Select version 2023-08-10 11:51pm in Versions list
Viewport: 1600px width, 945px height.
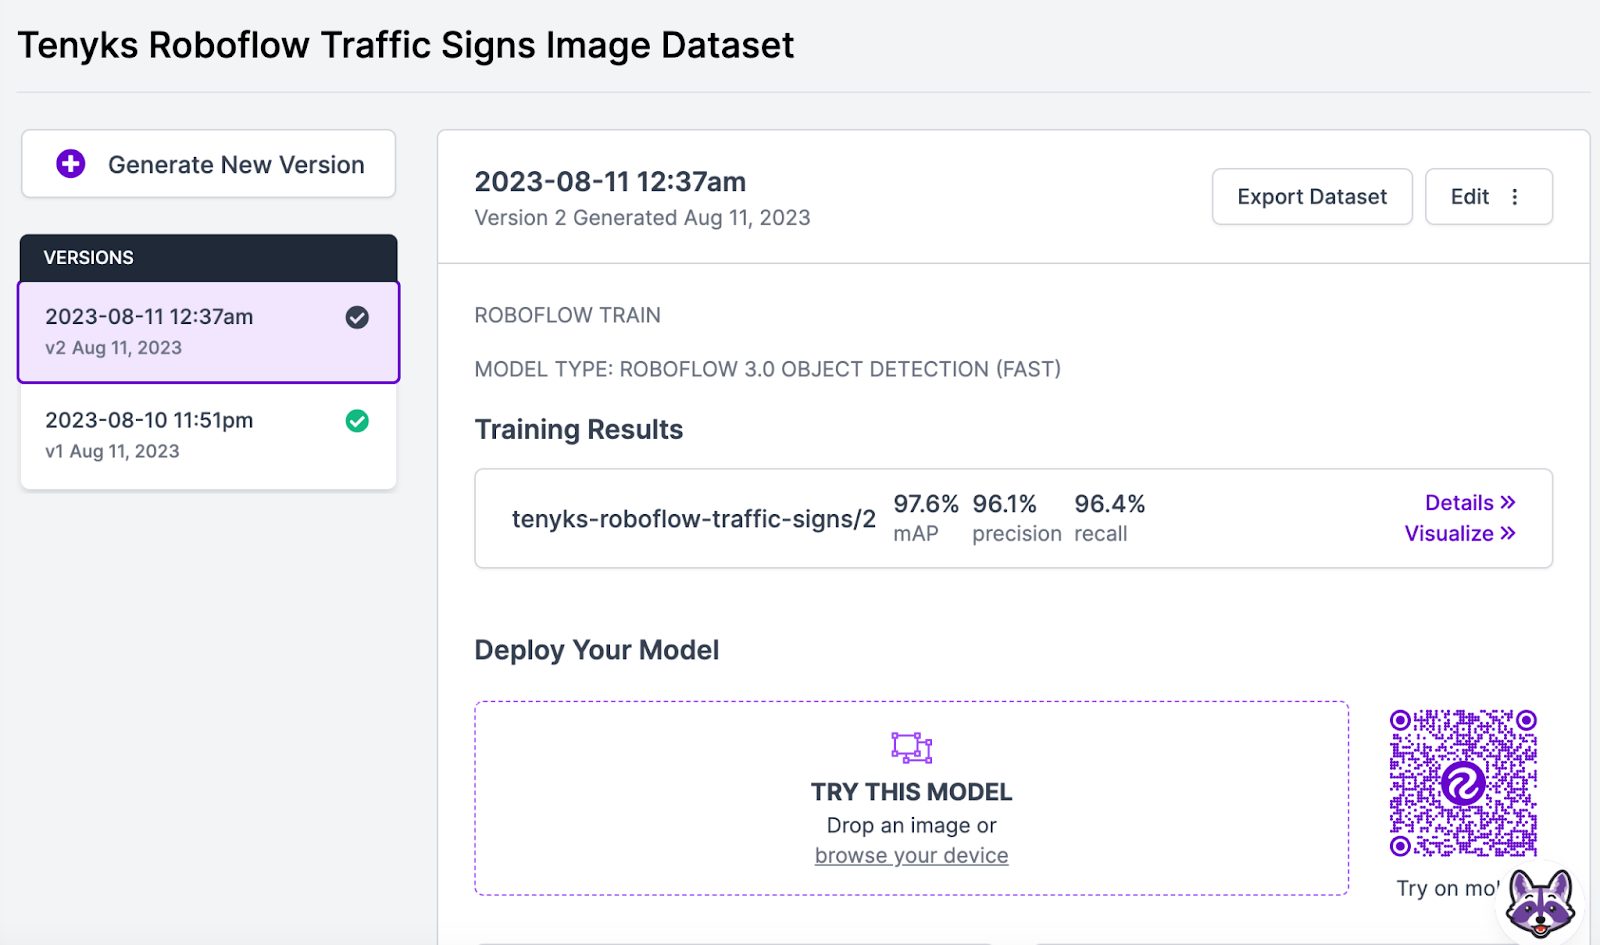point(209,436)
